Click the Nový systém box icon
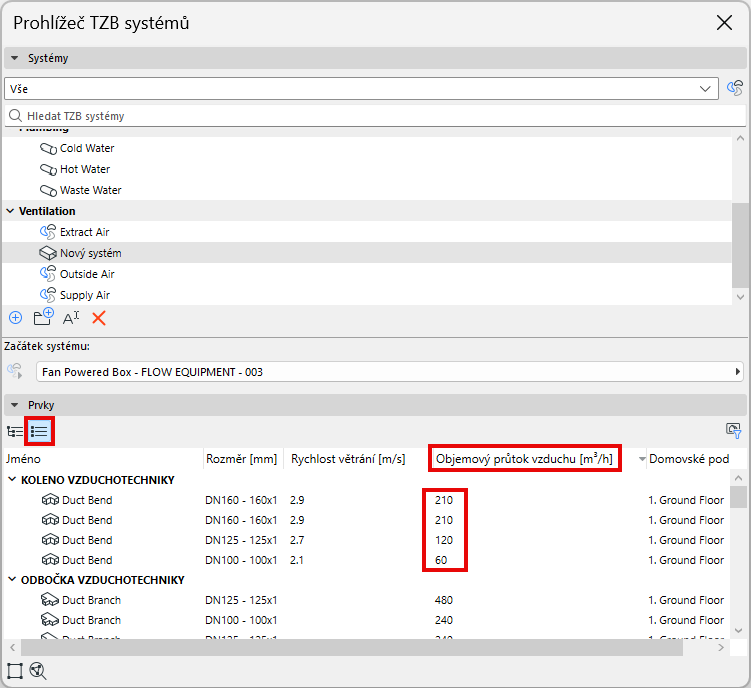The width and height of the screenshot is (751, 688). [47, 253]
